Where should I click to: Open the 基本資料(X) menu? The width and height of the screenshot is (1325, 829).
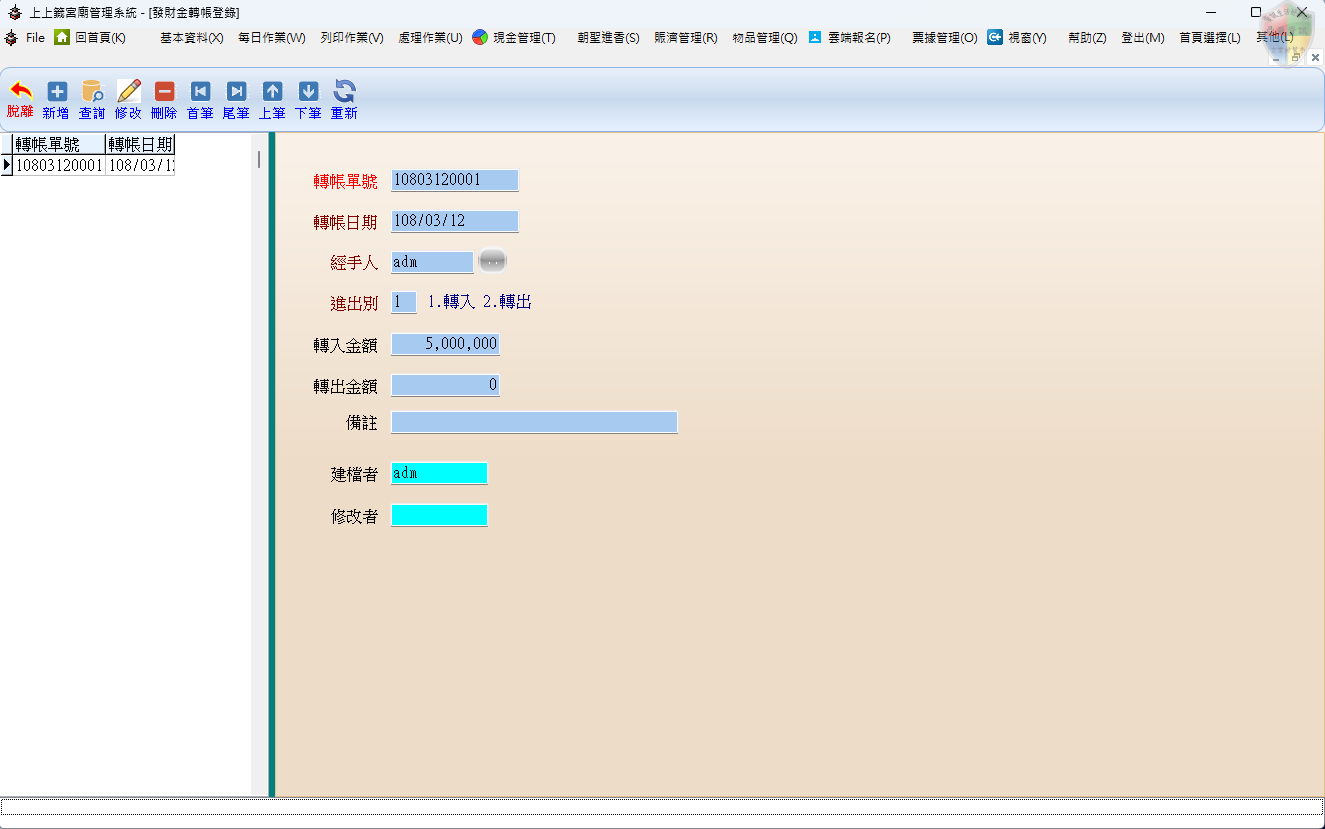point(191,38)
